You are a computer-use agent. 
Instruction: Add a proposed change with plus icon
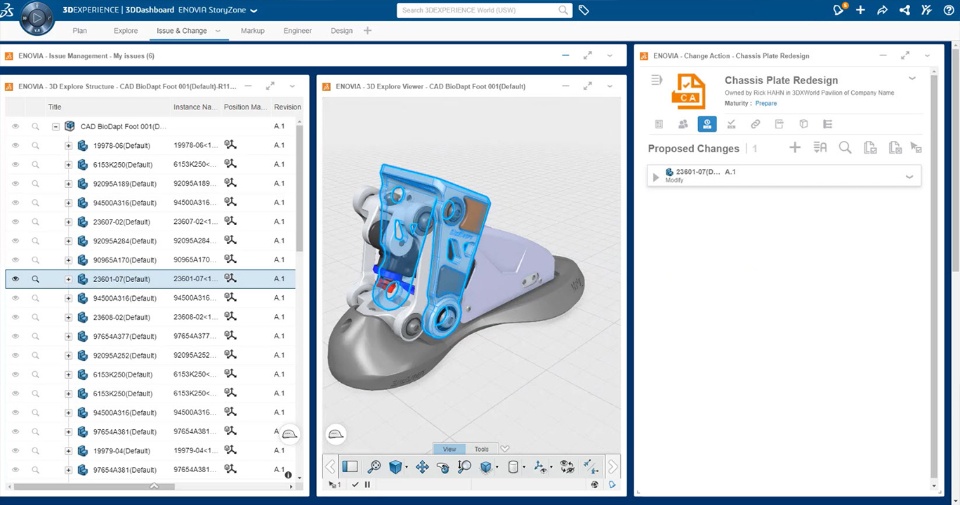[x=795, y=148]
